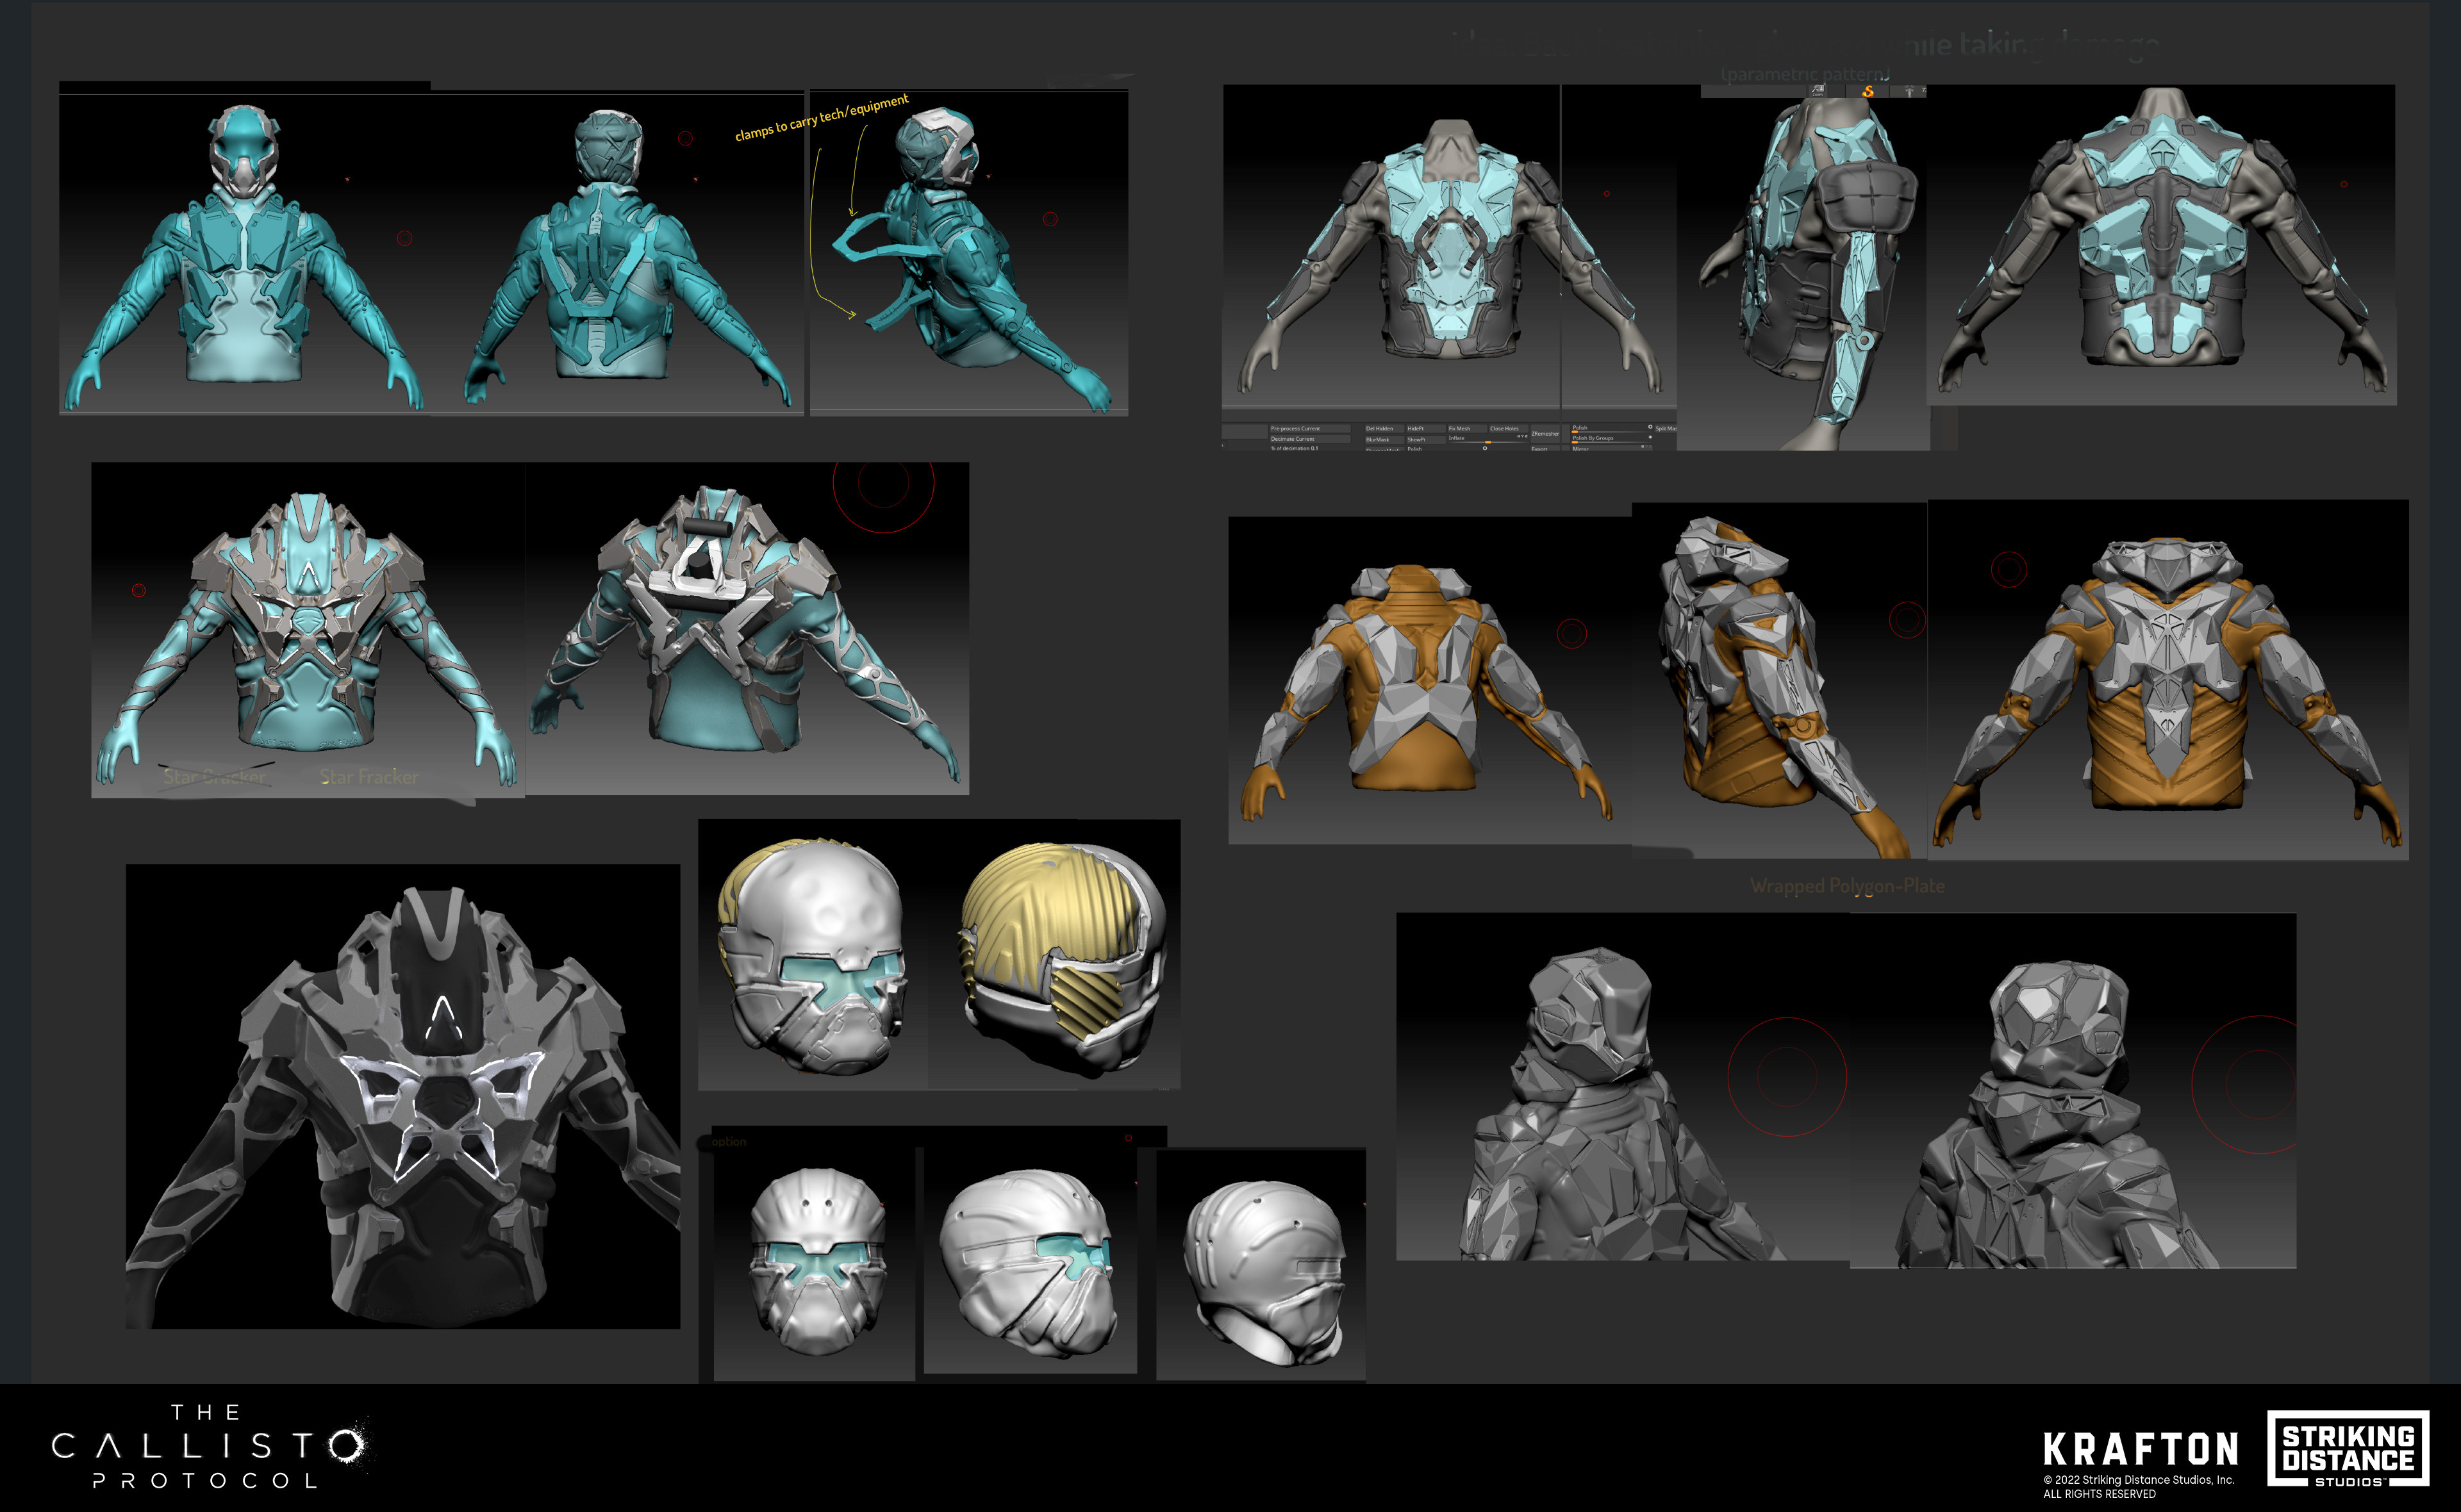Open the Star Fracker back-view render

(x=747, y=628)
